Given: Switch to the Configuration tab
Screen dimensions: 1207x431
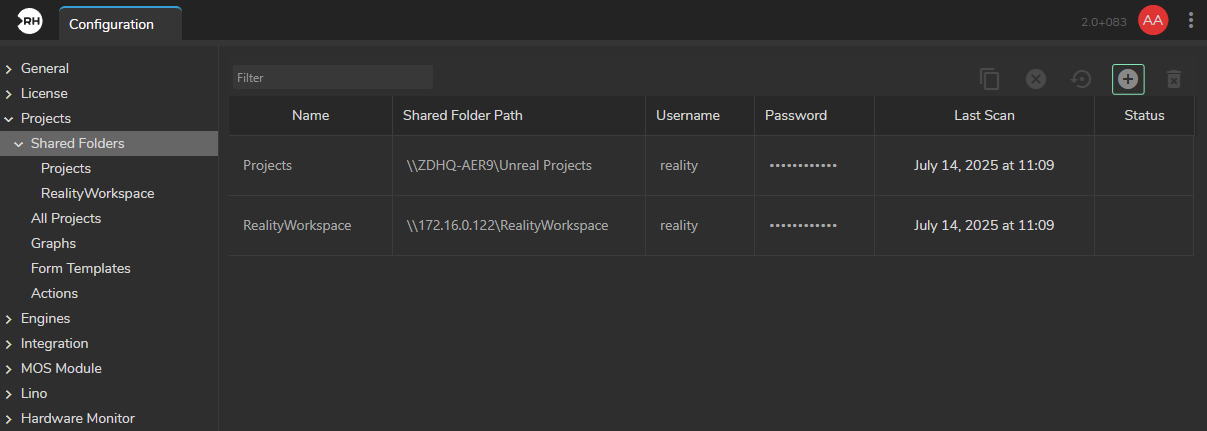Looking at the screenshot, I should [111, 24].
